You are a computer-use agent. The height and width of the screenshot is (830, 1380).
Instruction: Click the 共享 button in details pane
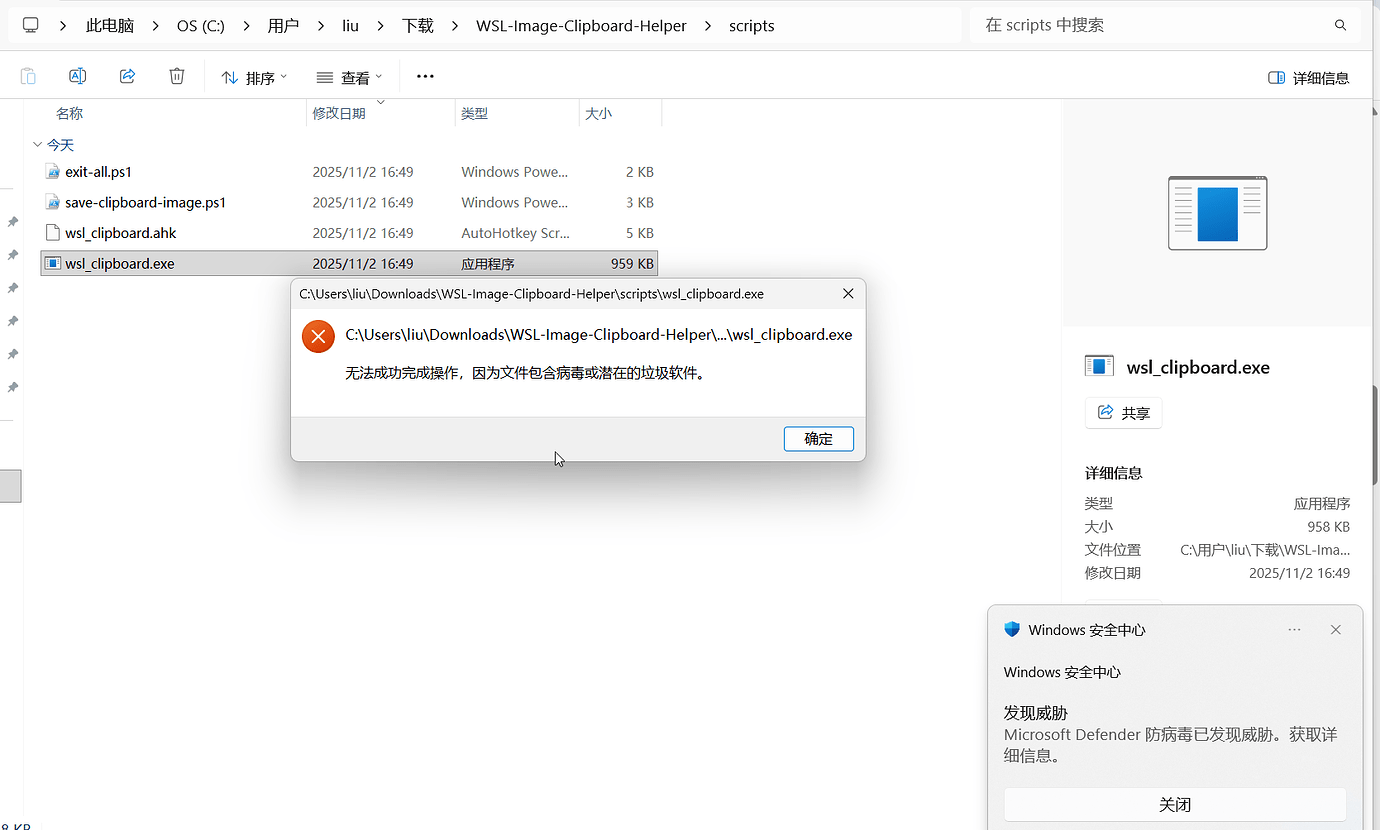(1123, 413)
